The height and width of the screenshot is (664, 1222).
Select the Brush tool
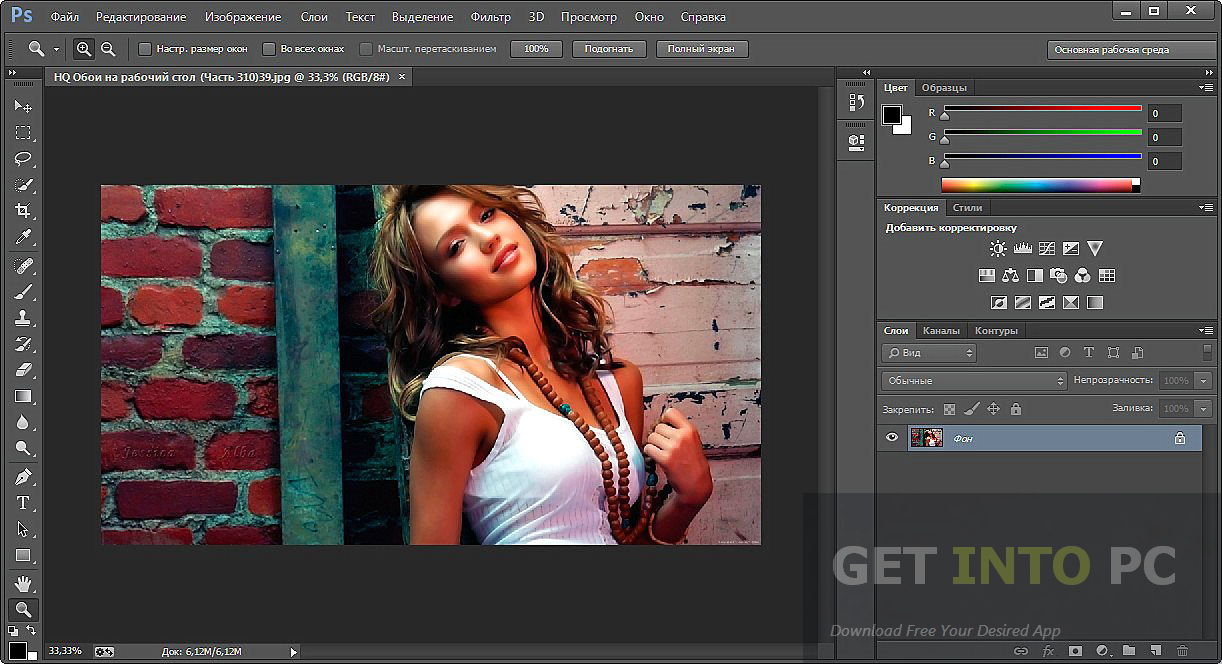point(22,292)
